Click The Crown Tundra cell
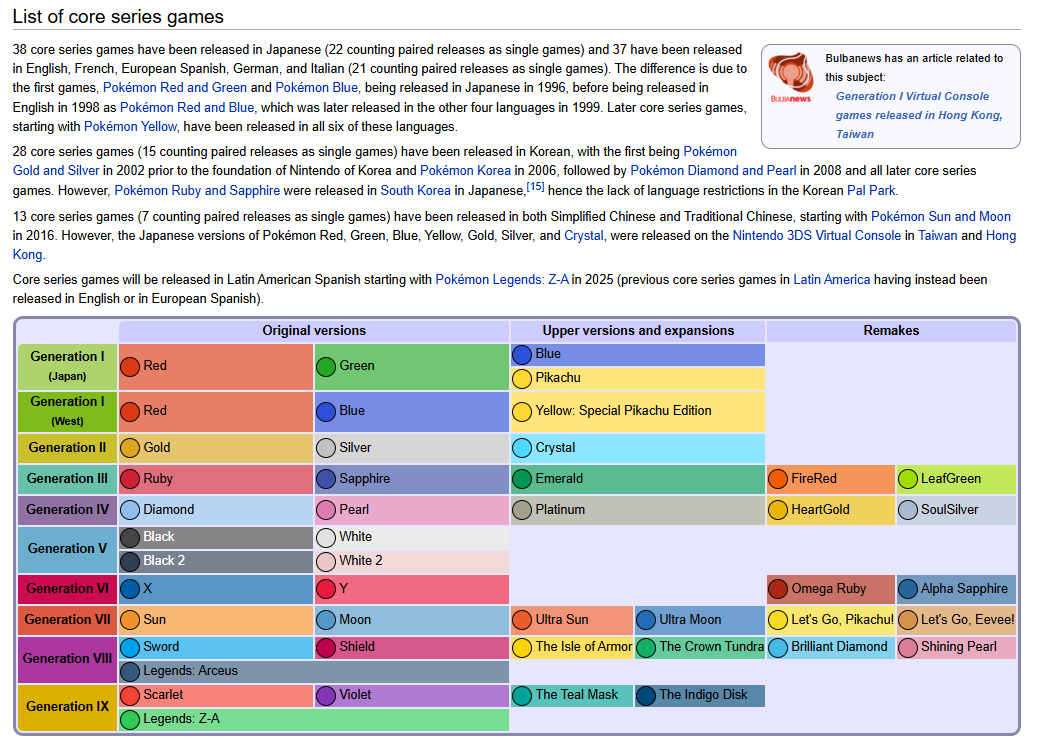This screenshot has height=741, width=1042. click(700, 648)
